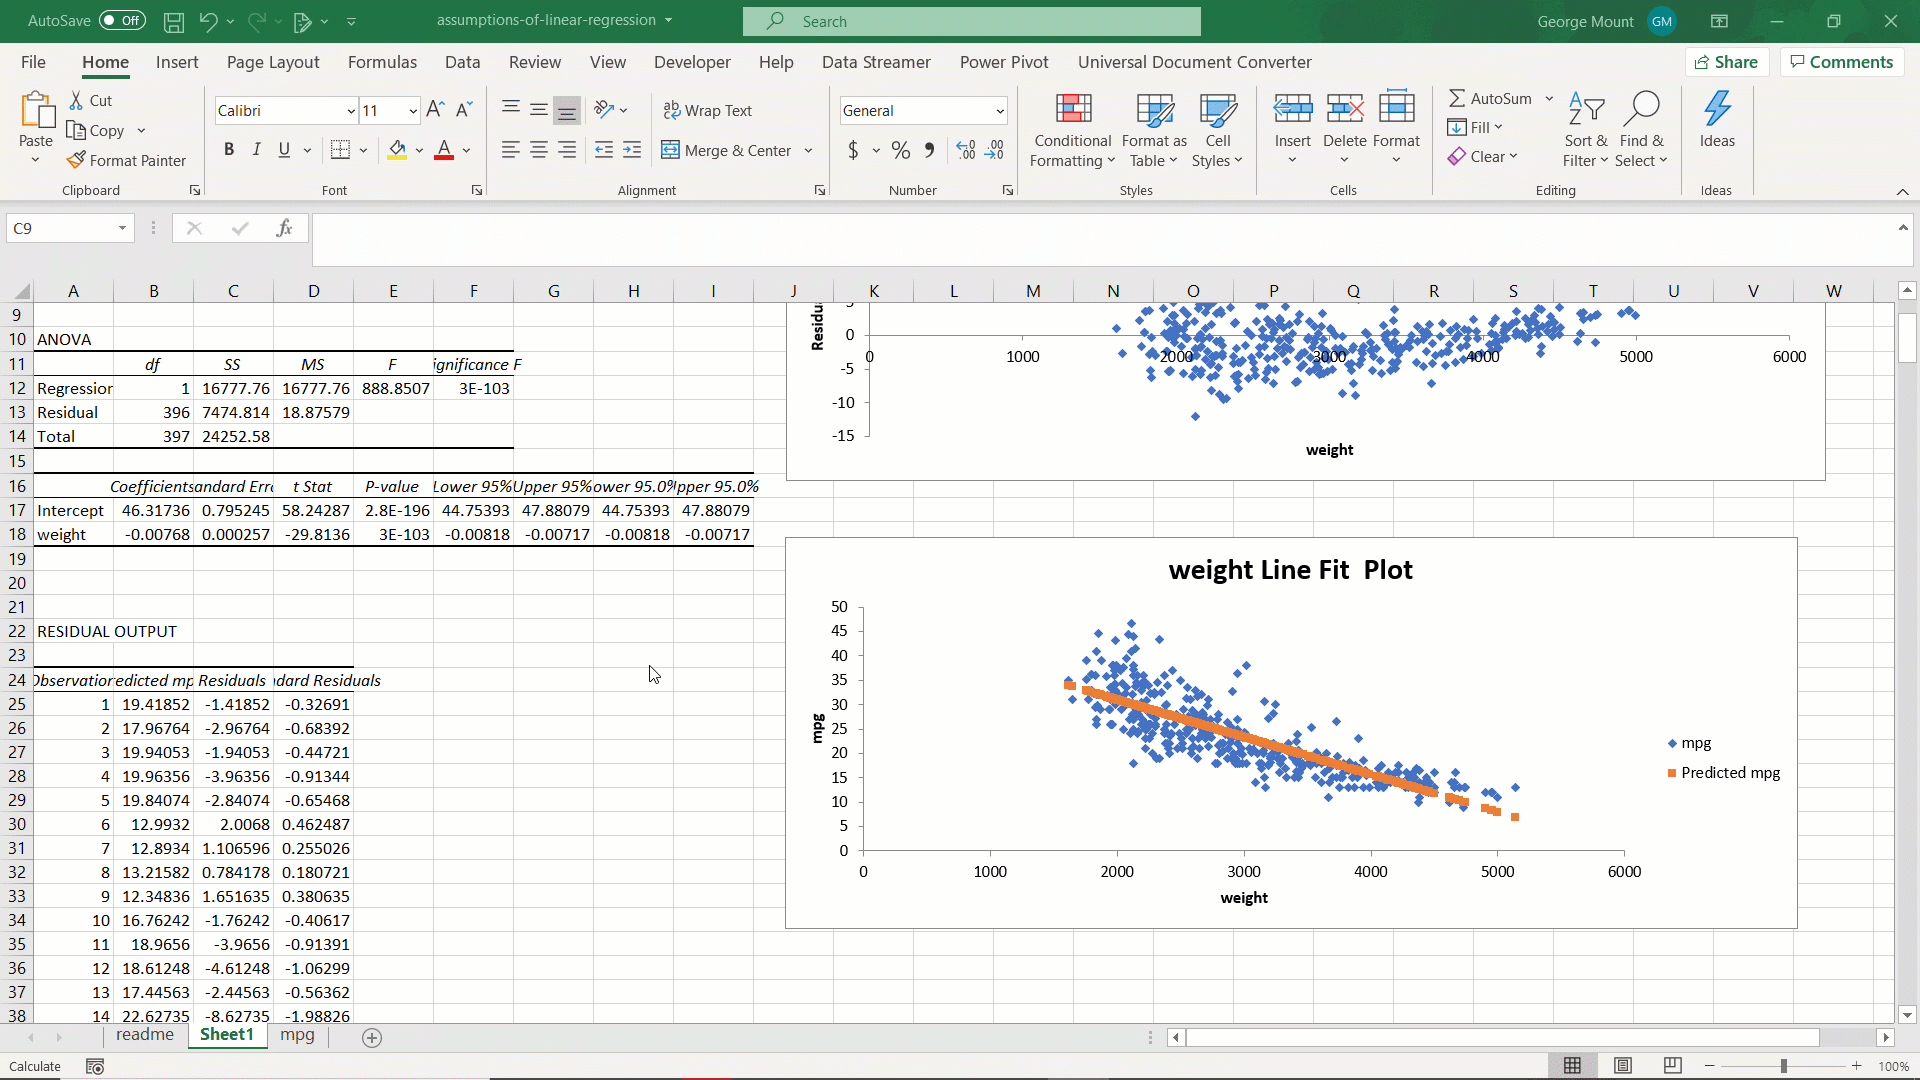Toggle Bold formatting

229,150
